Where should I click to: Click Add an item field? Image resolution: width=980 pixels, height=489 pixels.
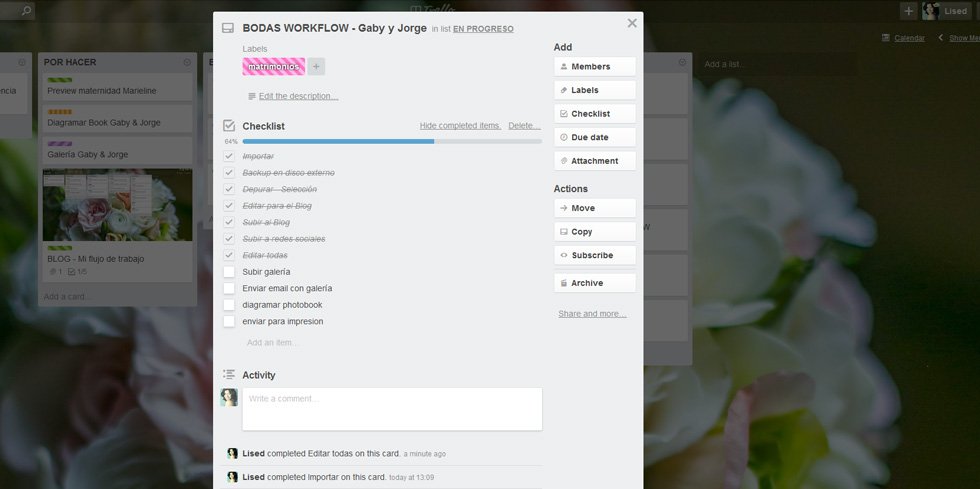(x=272, y=343)
